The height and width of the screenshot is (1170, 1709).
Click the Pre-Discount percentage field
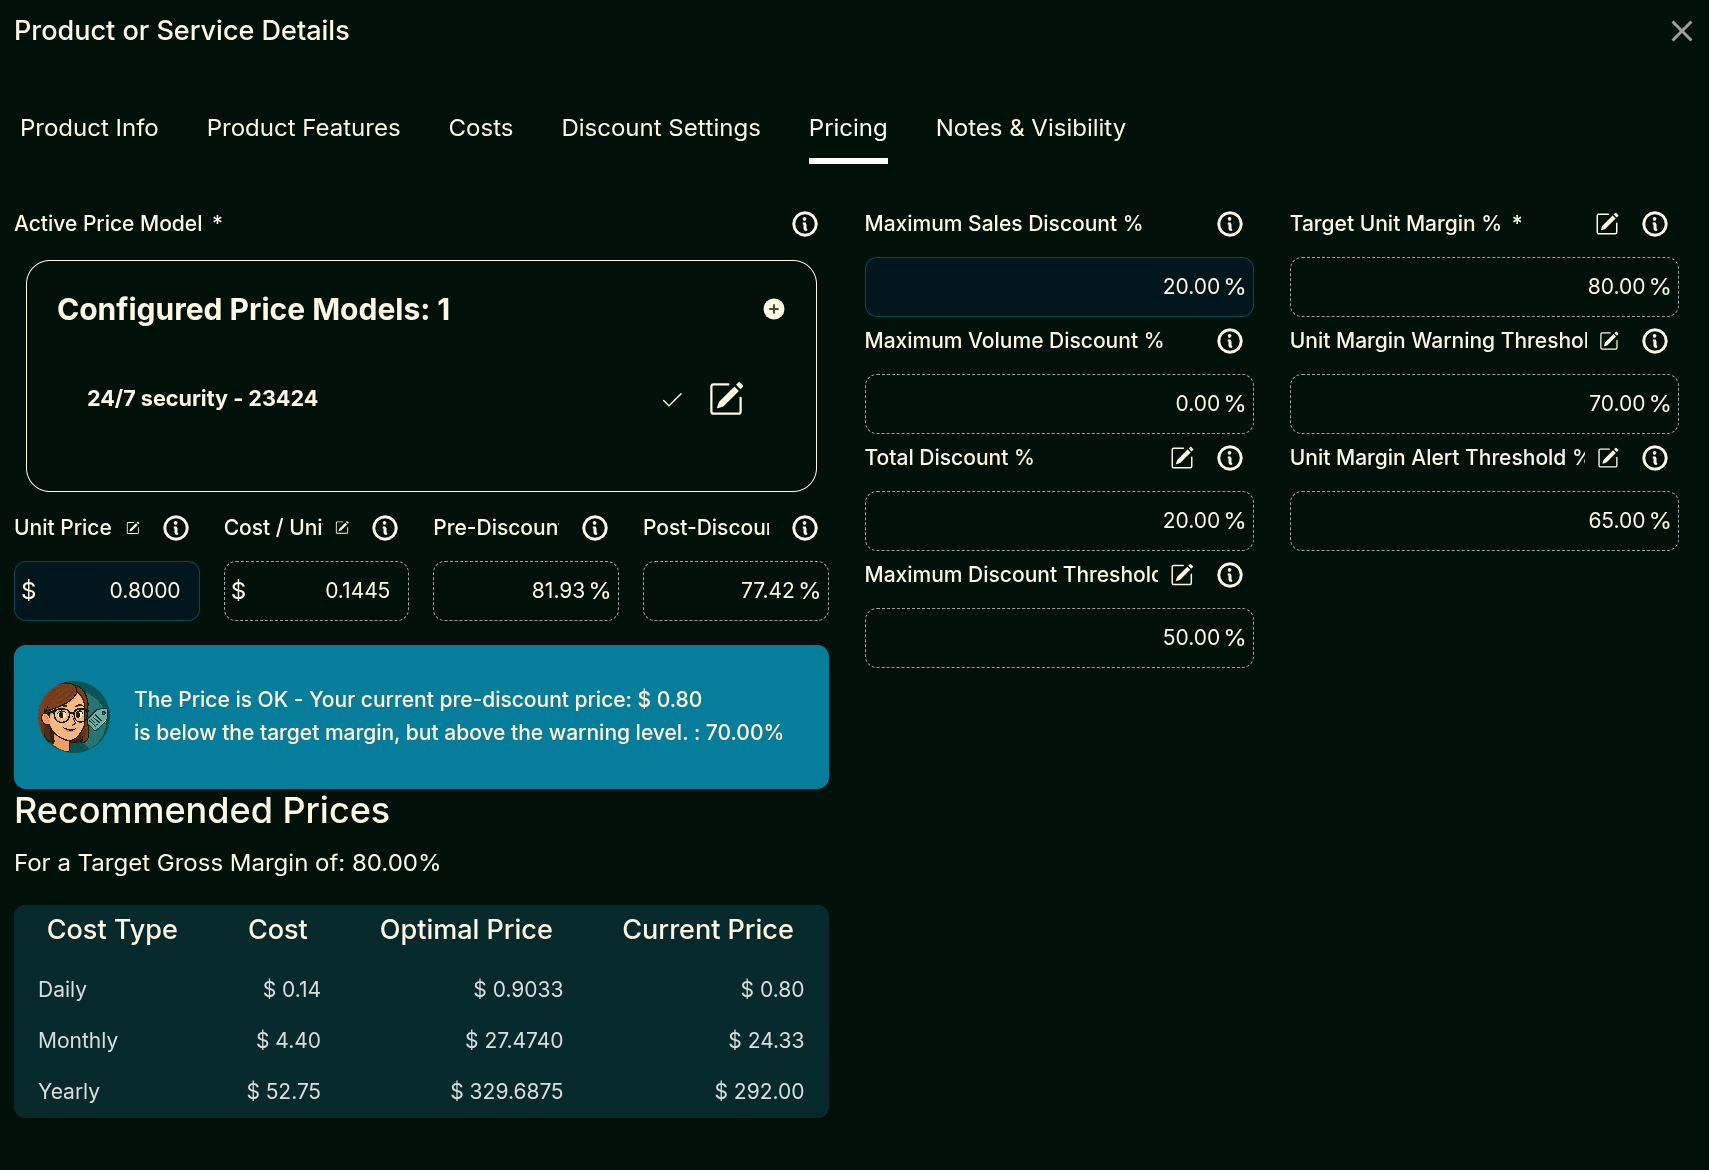pos(525,590)
